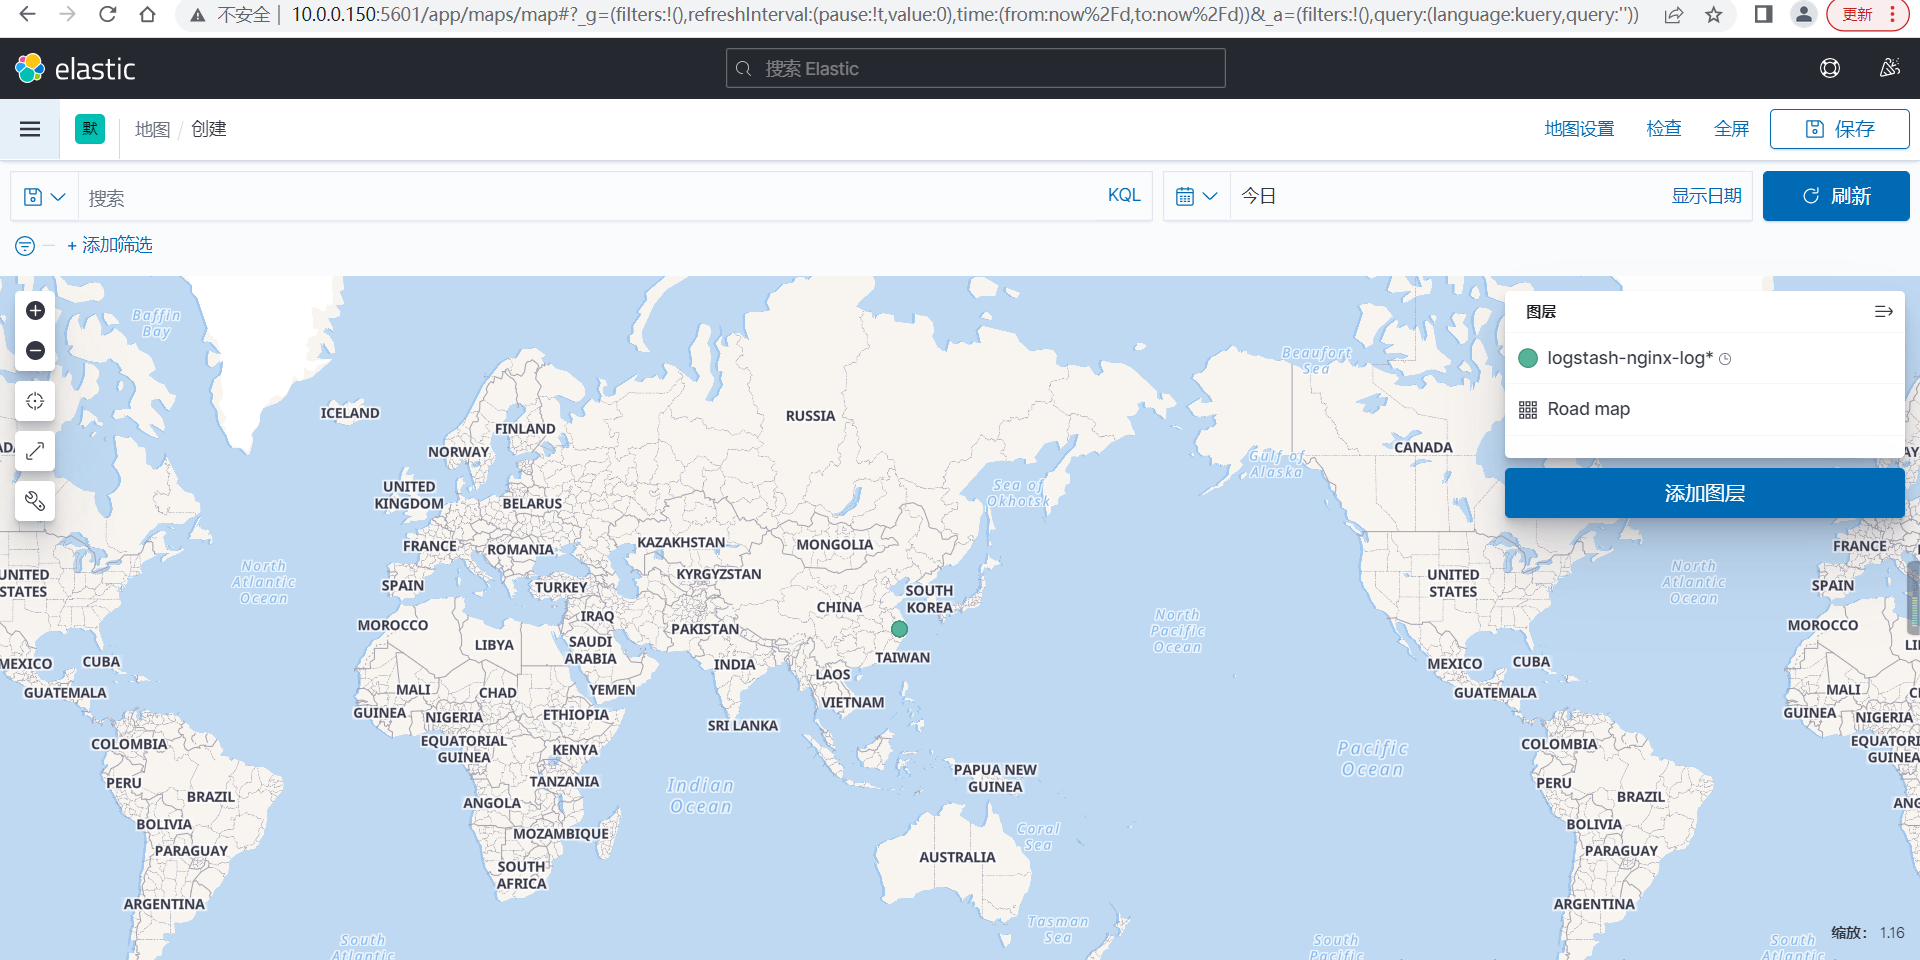The height and width of the screenshot is (960, 1920).
Task: Click the 地图 breadcrumb link
Action: [x=152, y=129]
